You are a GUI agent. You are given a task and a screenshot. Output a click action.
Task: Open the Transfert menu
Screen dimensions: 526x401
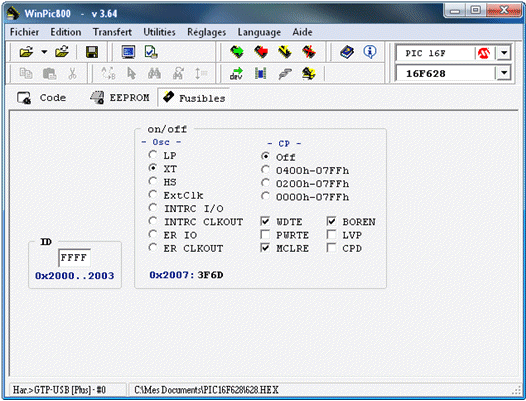112,32
